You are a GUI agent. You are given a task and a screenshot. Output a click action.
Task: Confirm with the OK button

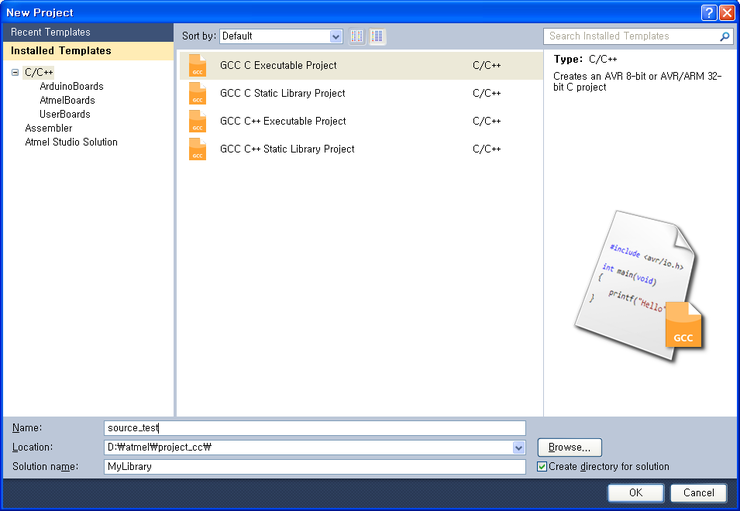coord(636,493)
